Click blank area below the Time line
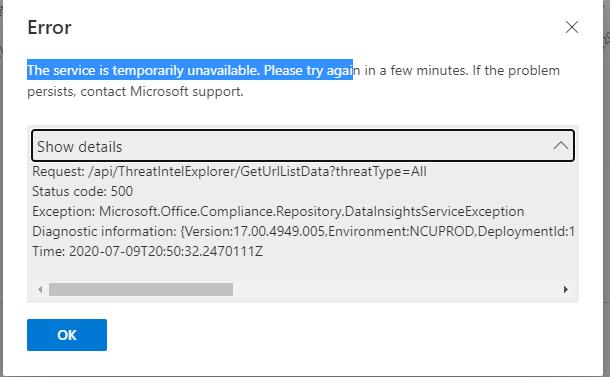The width and height of the screenshot is (610, 377). pyautogui.click(x=303, y=270)
